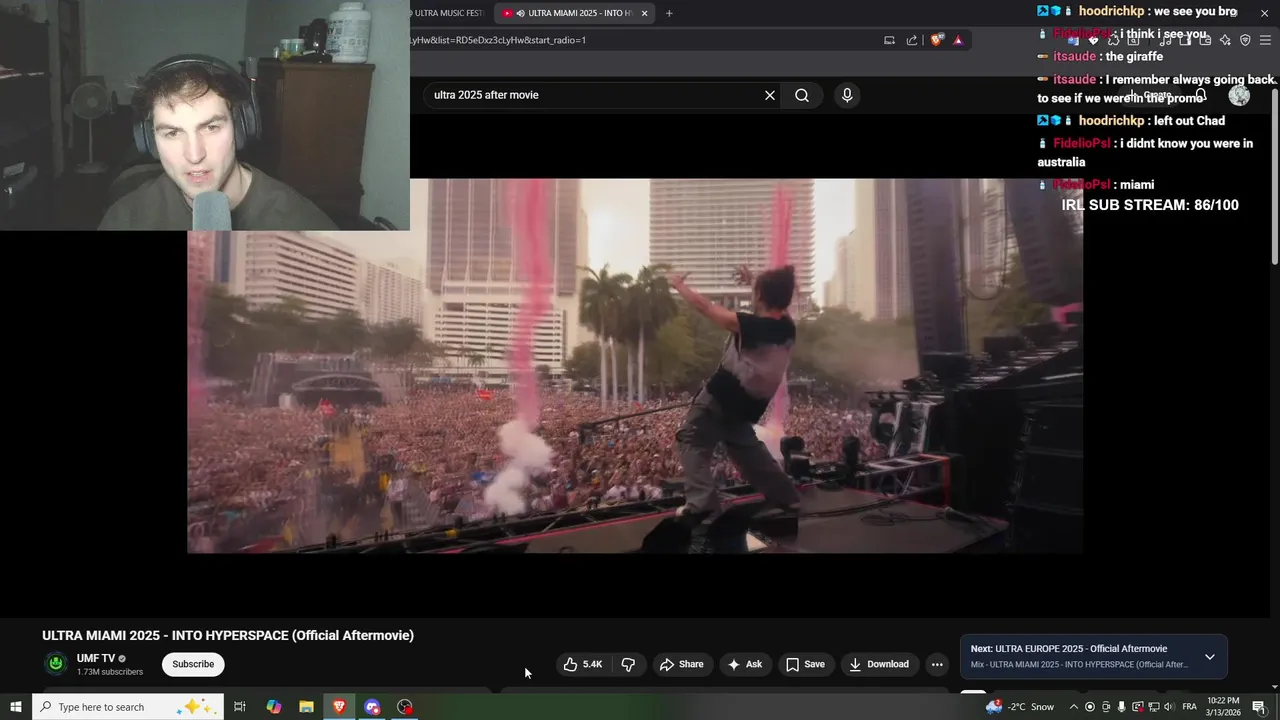The image size is (1280, 720).
Task: Open the weather widget showing -2°C Snow
Action: (1020, 707)
